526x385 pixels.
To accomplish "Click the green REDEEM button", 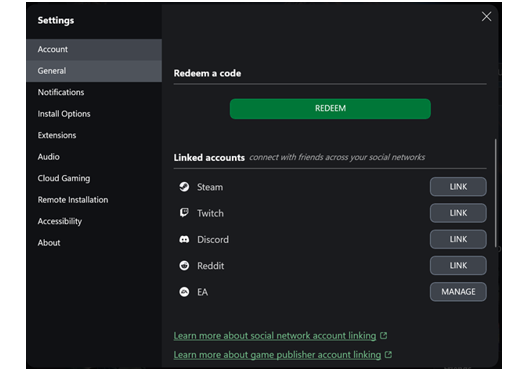I will coord(330,109).
